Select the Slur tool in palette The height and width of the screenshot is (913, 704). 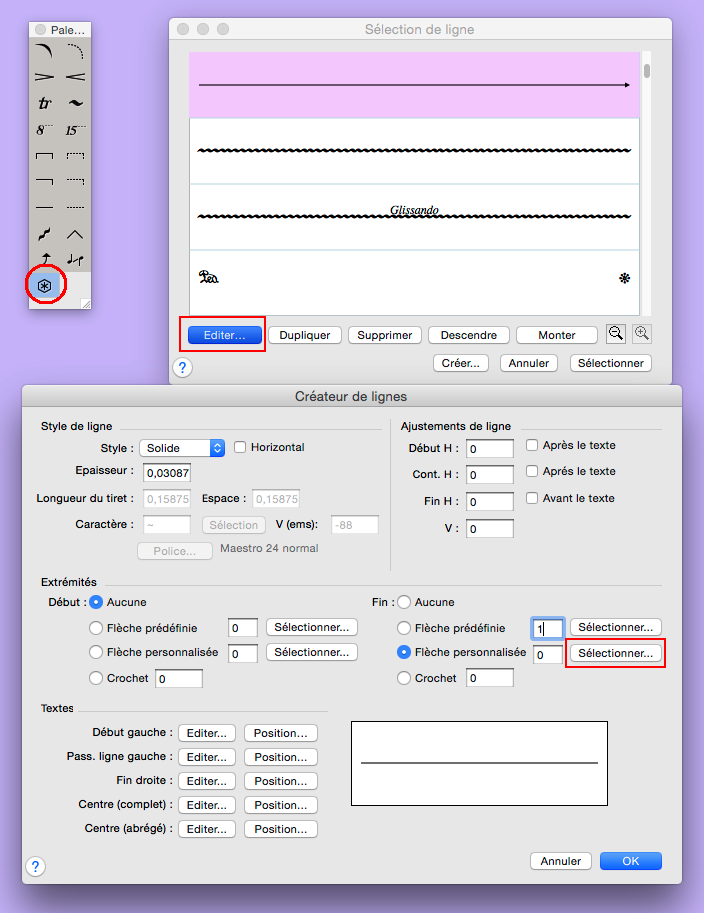point(45,51)
